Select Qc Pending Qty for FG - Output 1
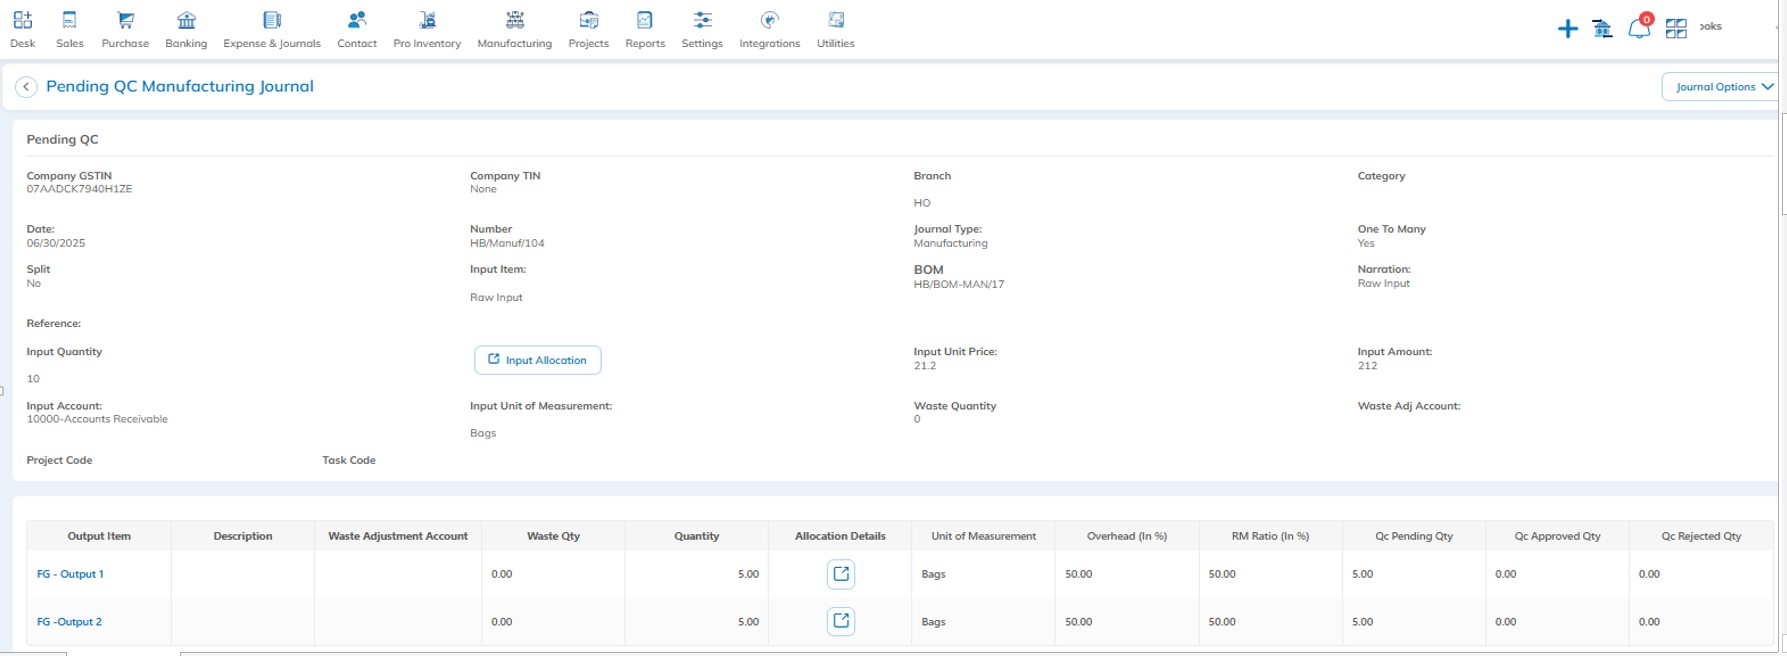Viewport: 1787px width, 656px height. [1362, 574]
